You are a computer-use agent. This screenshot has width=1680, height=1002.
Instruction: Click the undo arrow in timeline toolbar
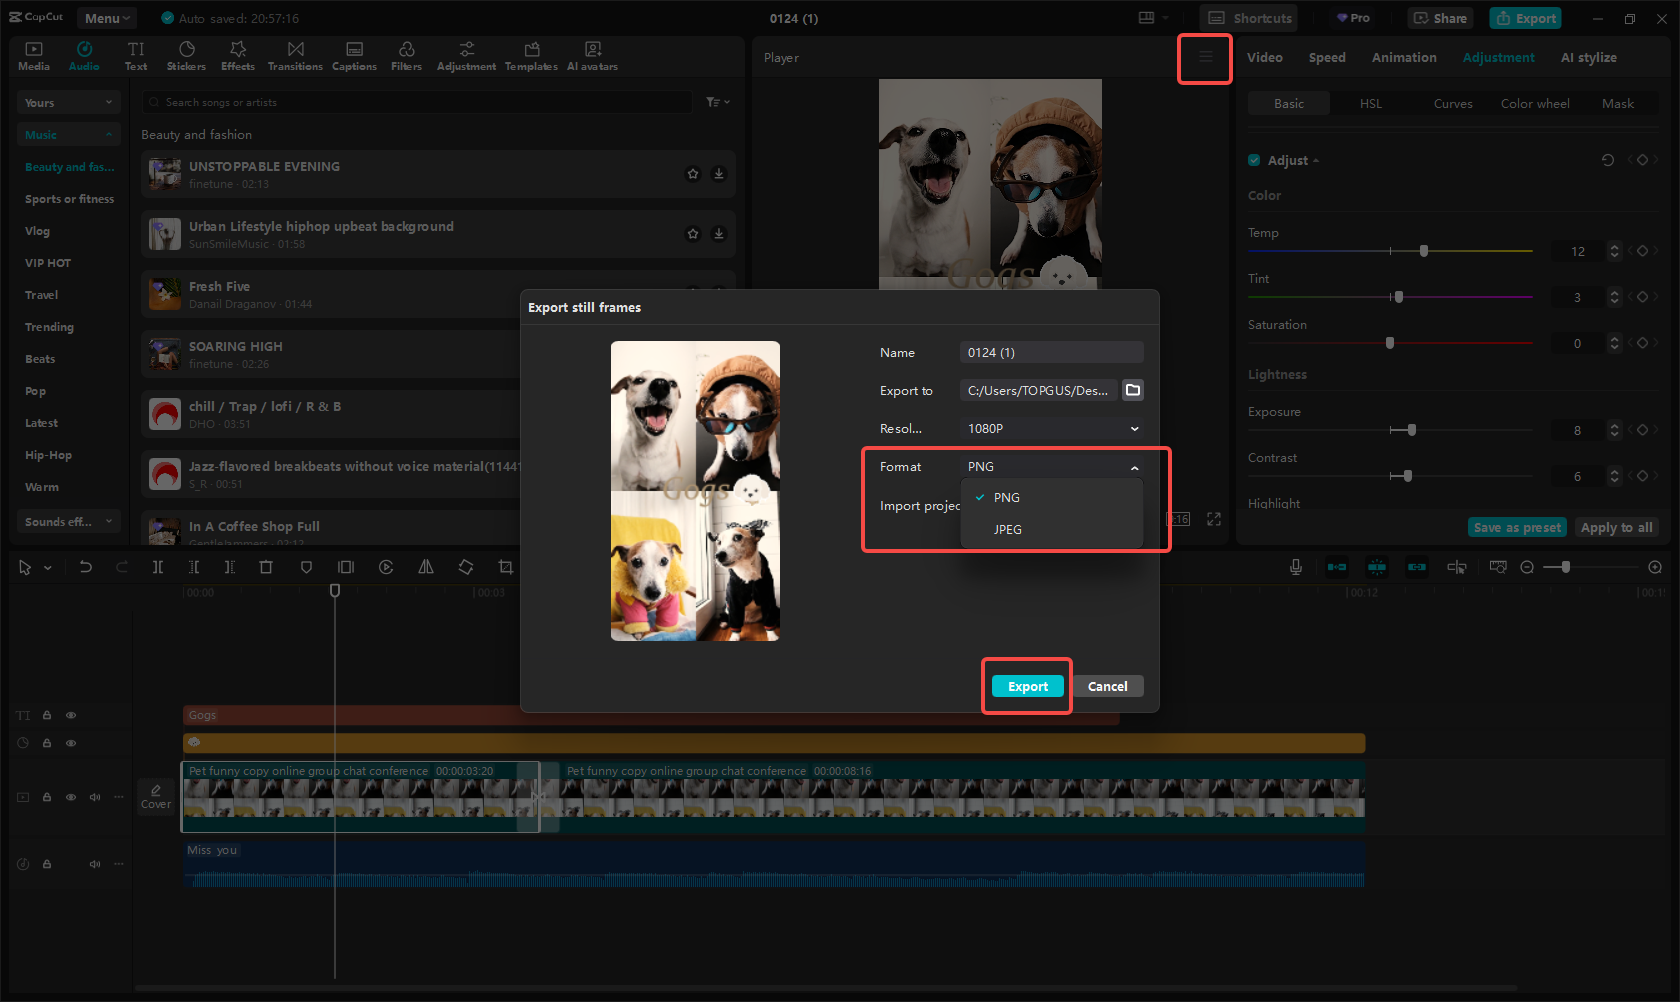pos(86,567)
